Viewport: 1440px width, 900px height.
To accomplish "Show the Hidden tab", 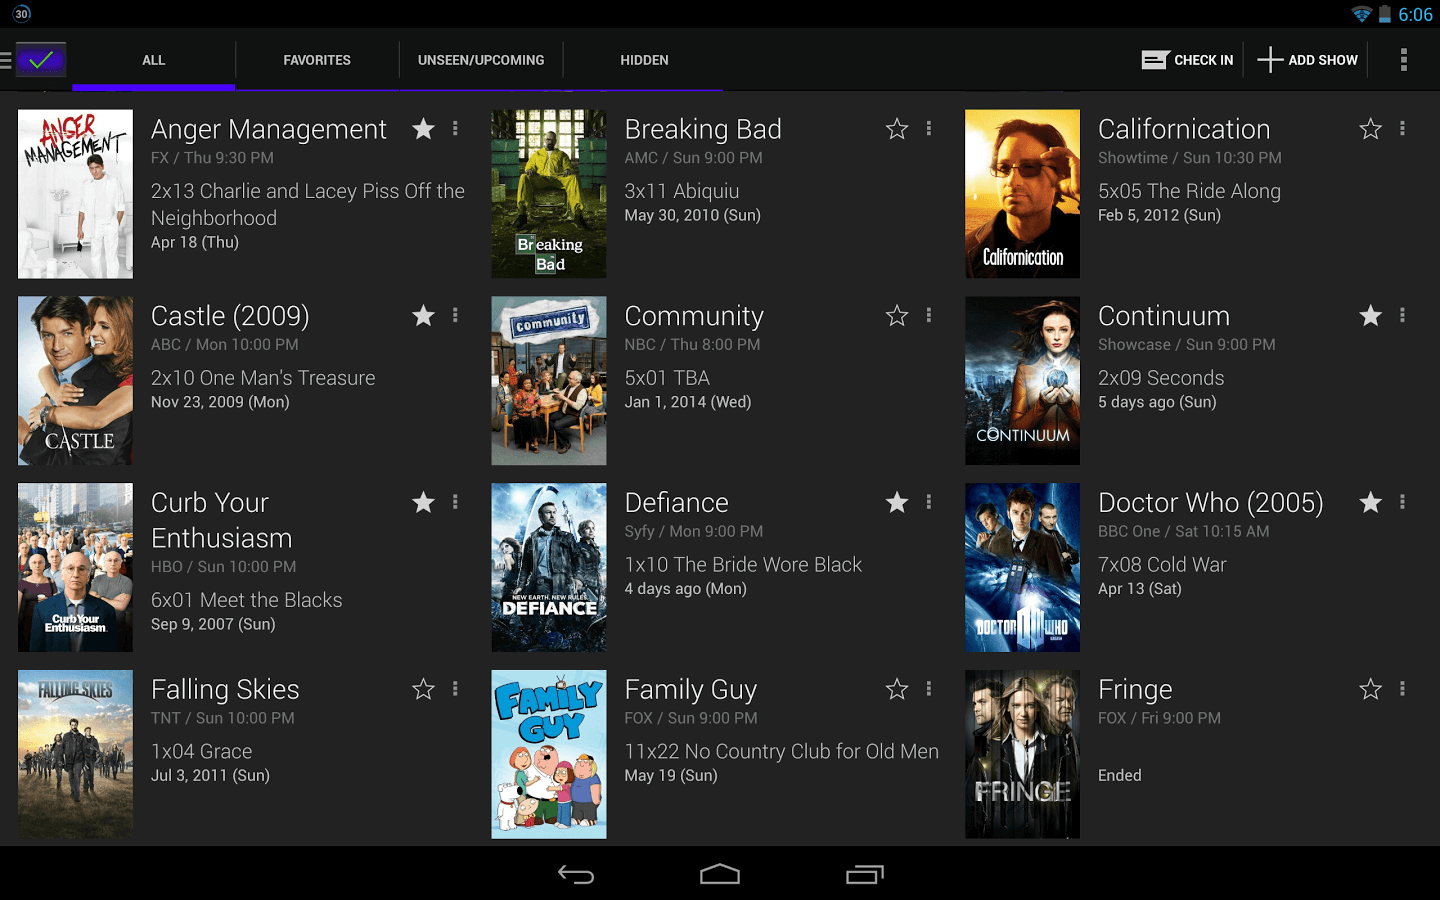I will coord(644,60).
